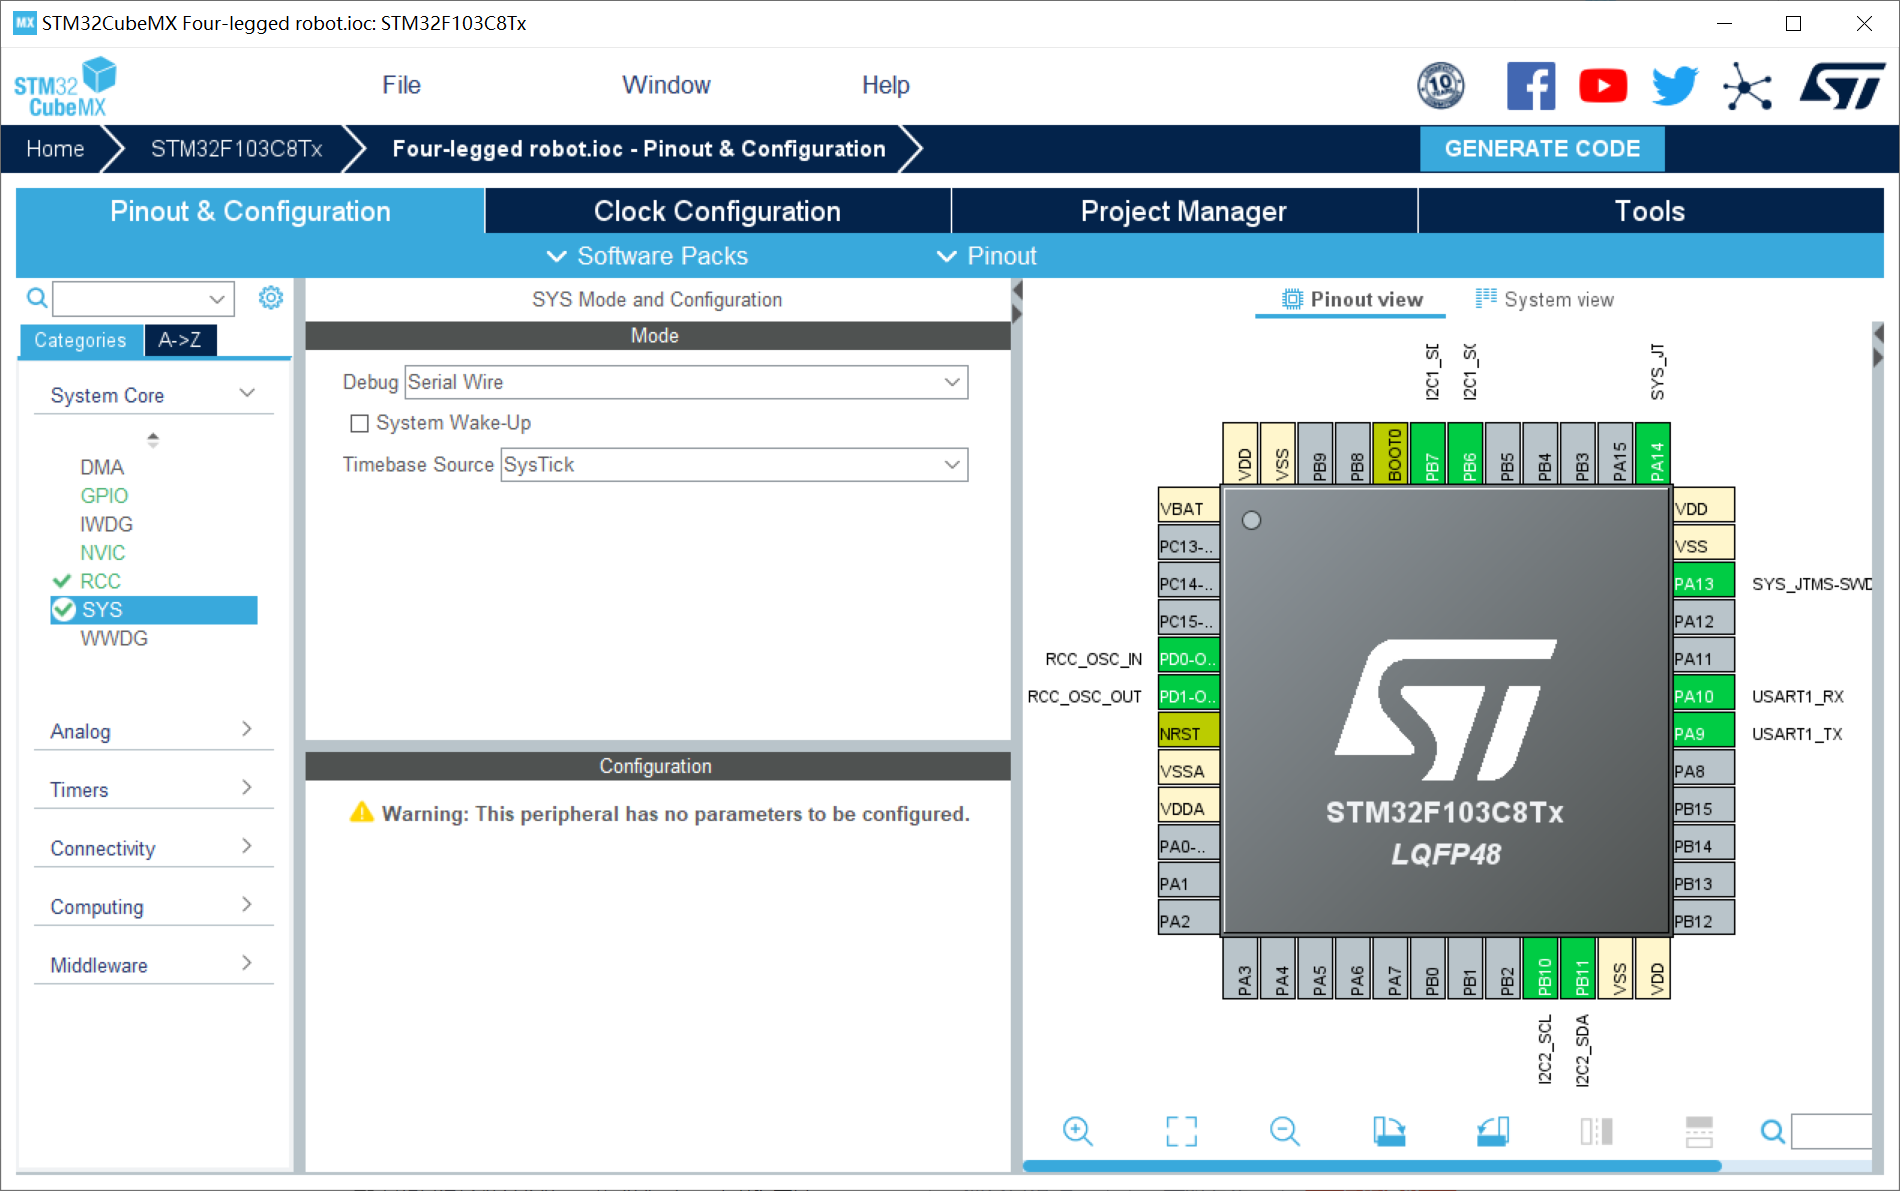
Task: Open the Debug mode dropdown
Action: tap(686, 382)
